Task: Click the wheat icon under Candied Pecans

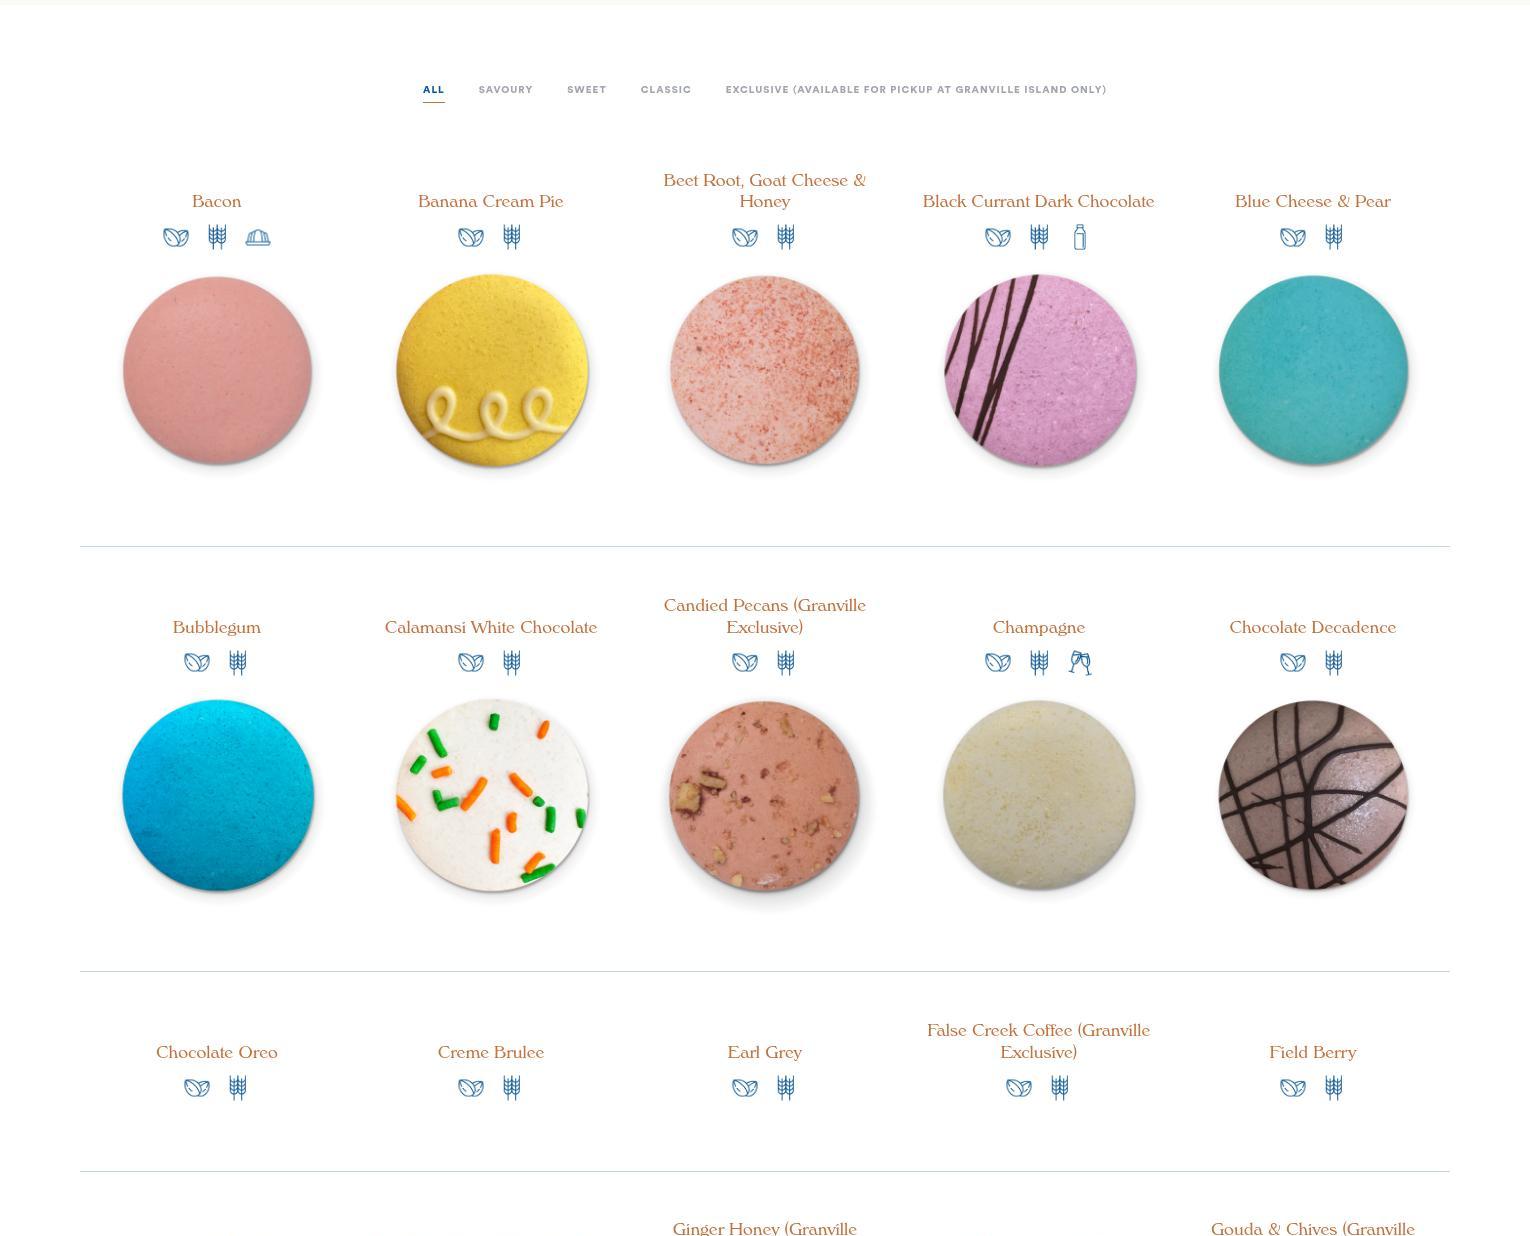Action: [786, 662]
